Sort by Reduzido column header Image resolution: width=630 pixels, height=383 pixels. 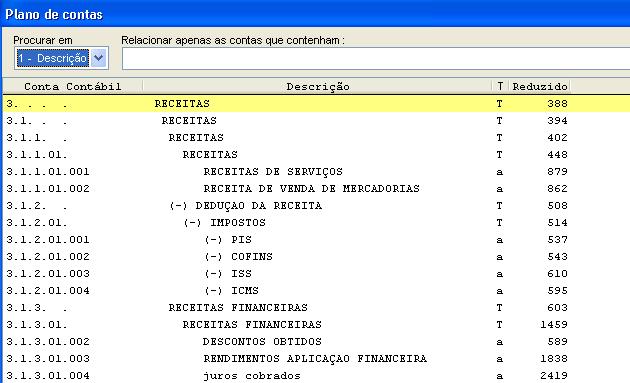[x=540, y=86]
